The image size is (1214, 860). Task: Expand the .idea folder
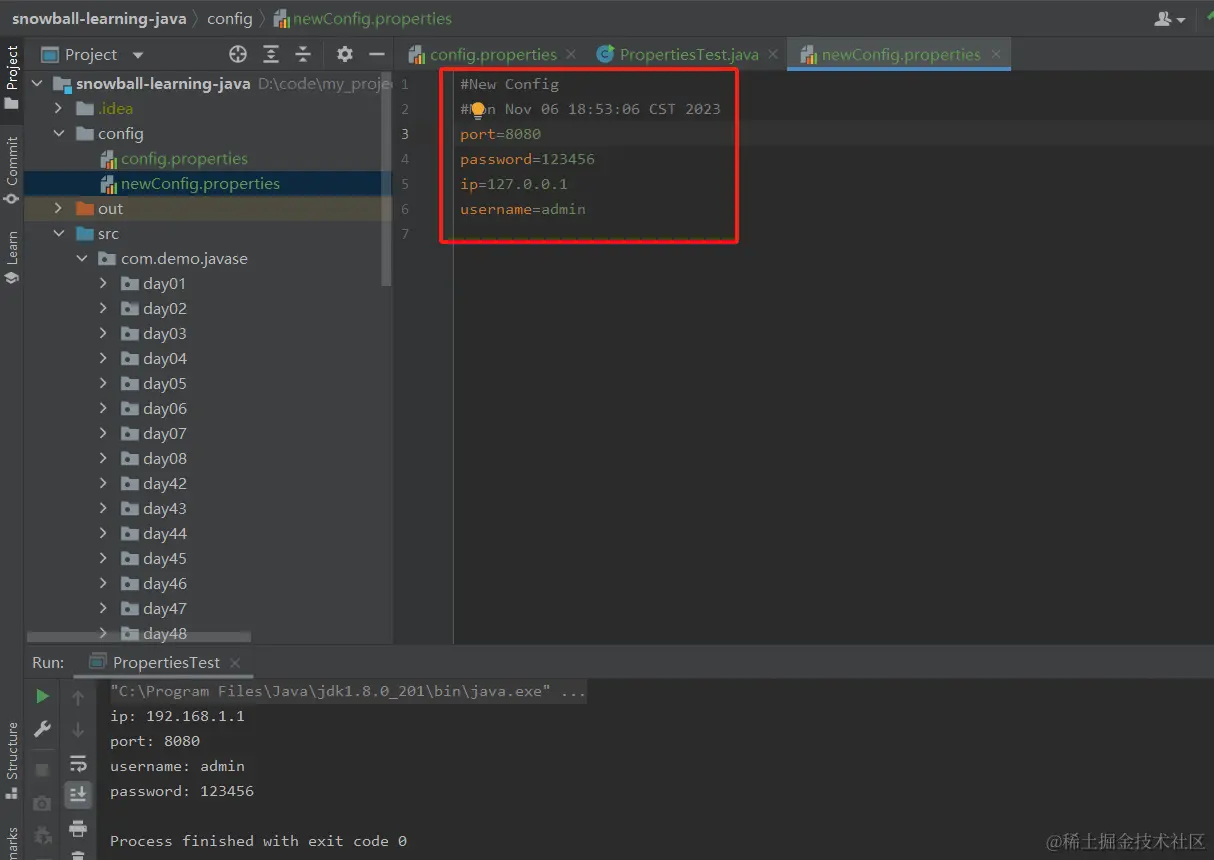(x=59, y=108)
